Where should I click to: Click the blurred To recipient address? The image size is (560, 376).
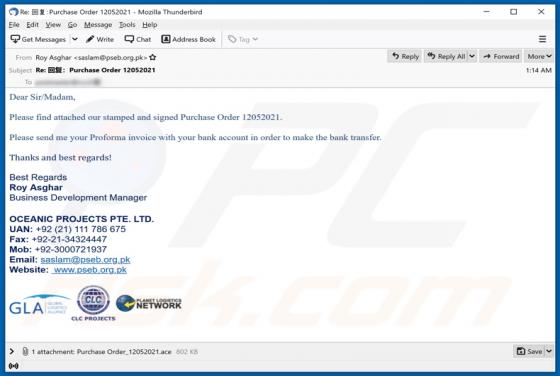click(68, 82)
